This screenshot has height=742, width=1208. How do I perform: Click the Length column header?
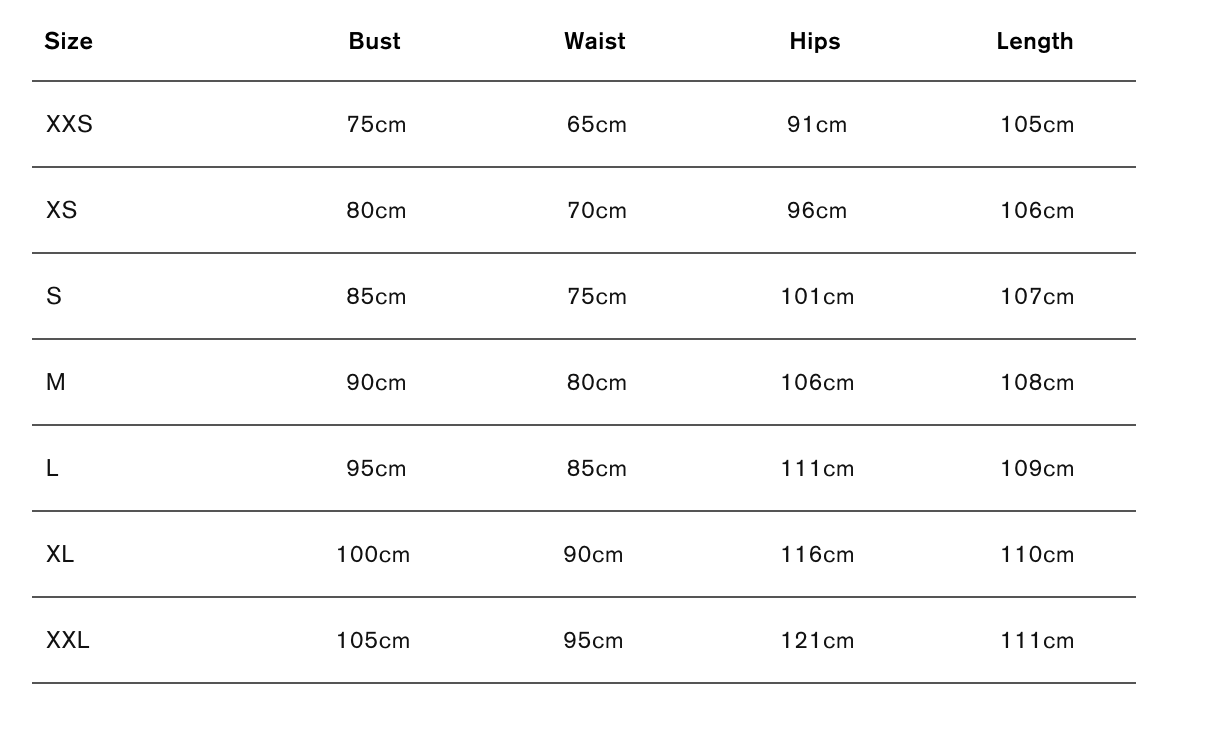[1035, 41]
